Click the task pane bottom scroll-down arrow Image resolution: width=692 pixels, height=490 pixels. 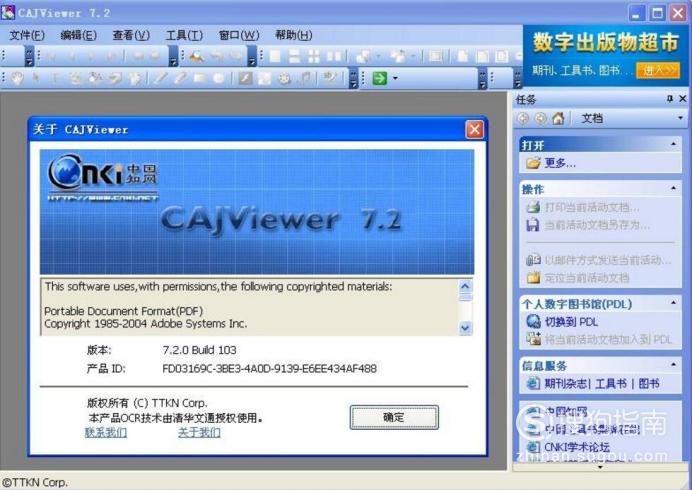(x=600, y=467)
